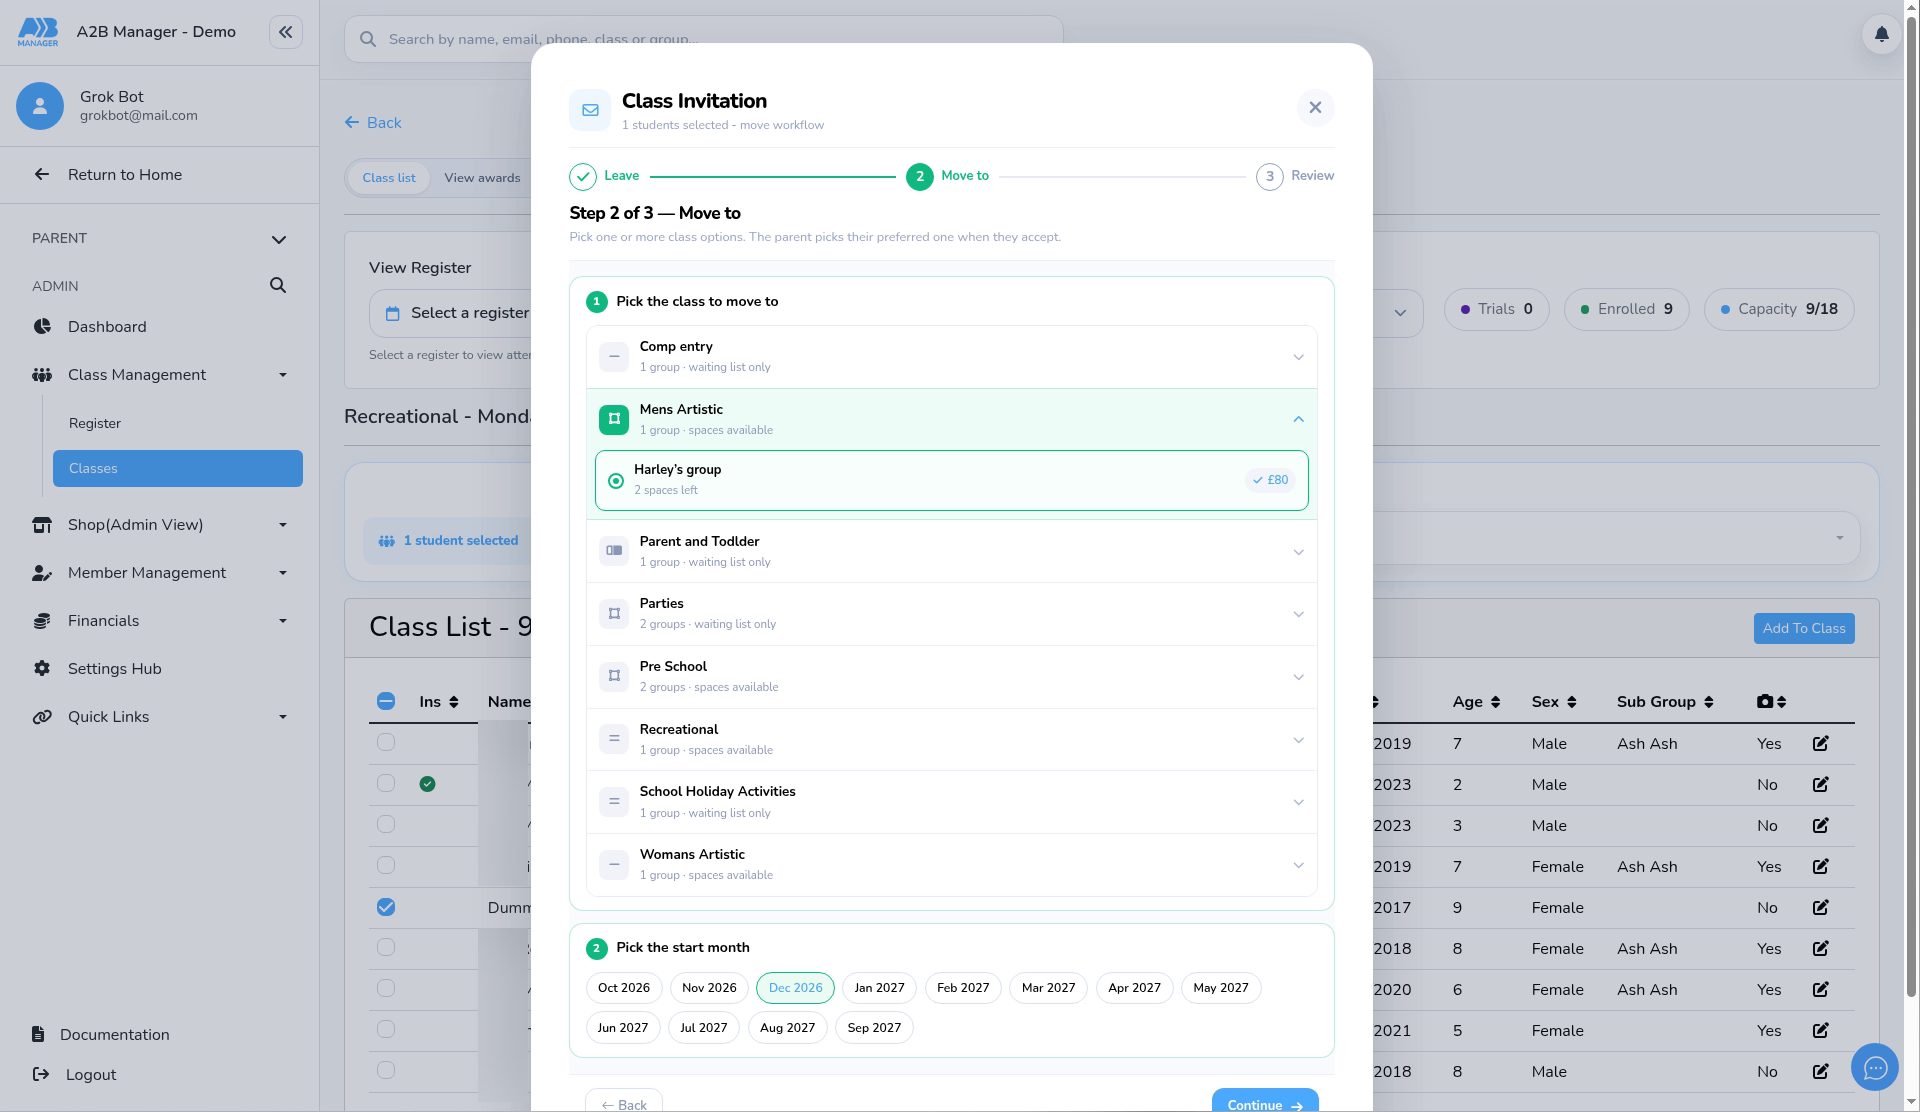Click edit icon for Dummy row aged 9
The width and height of the screenshot is (1920, 1112).
tap(1820, 908)
